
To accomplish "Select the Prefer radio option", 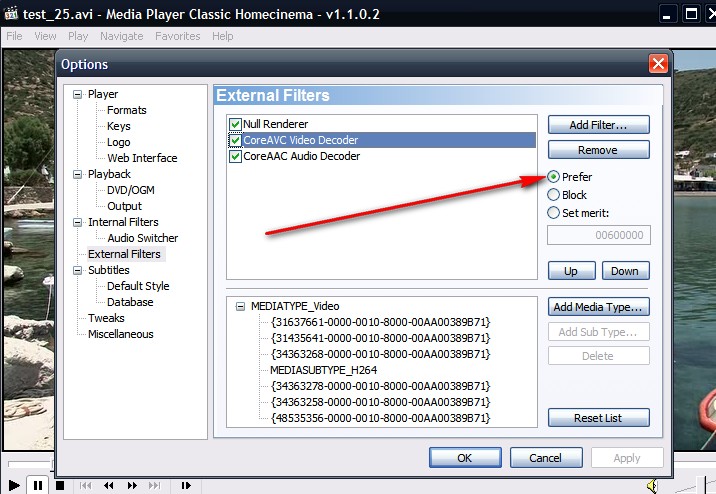I will click(x=553, y=177).
